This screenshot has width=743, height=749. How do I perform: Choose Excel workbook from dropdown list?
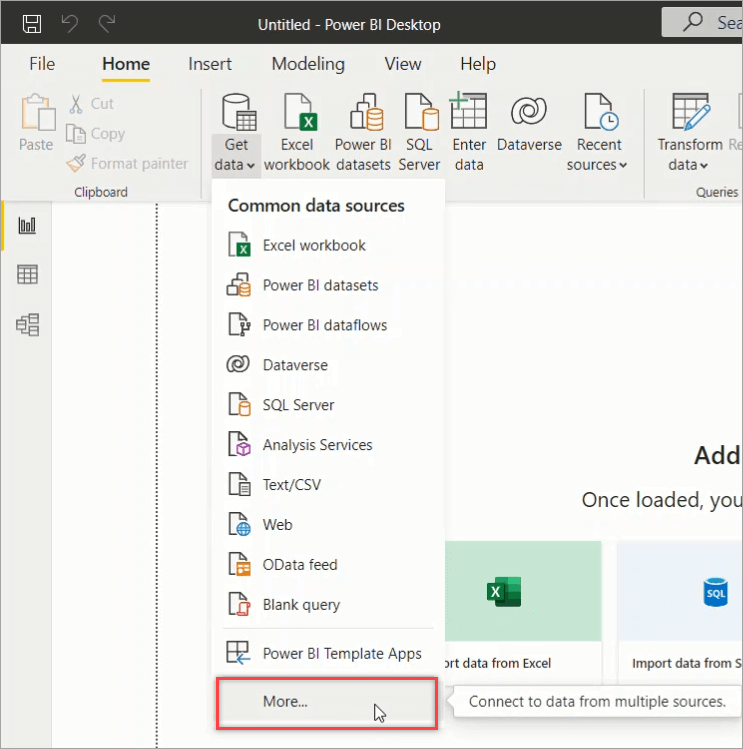[328, 245]
